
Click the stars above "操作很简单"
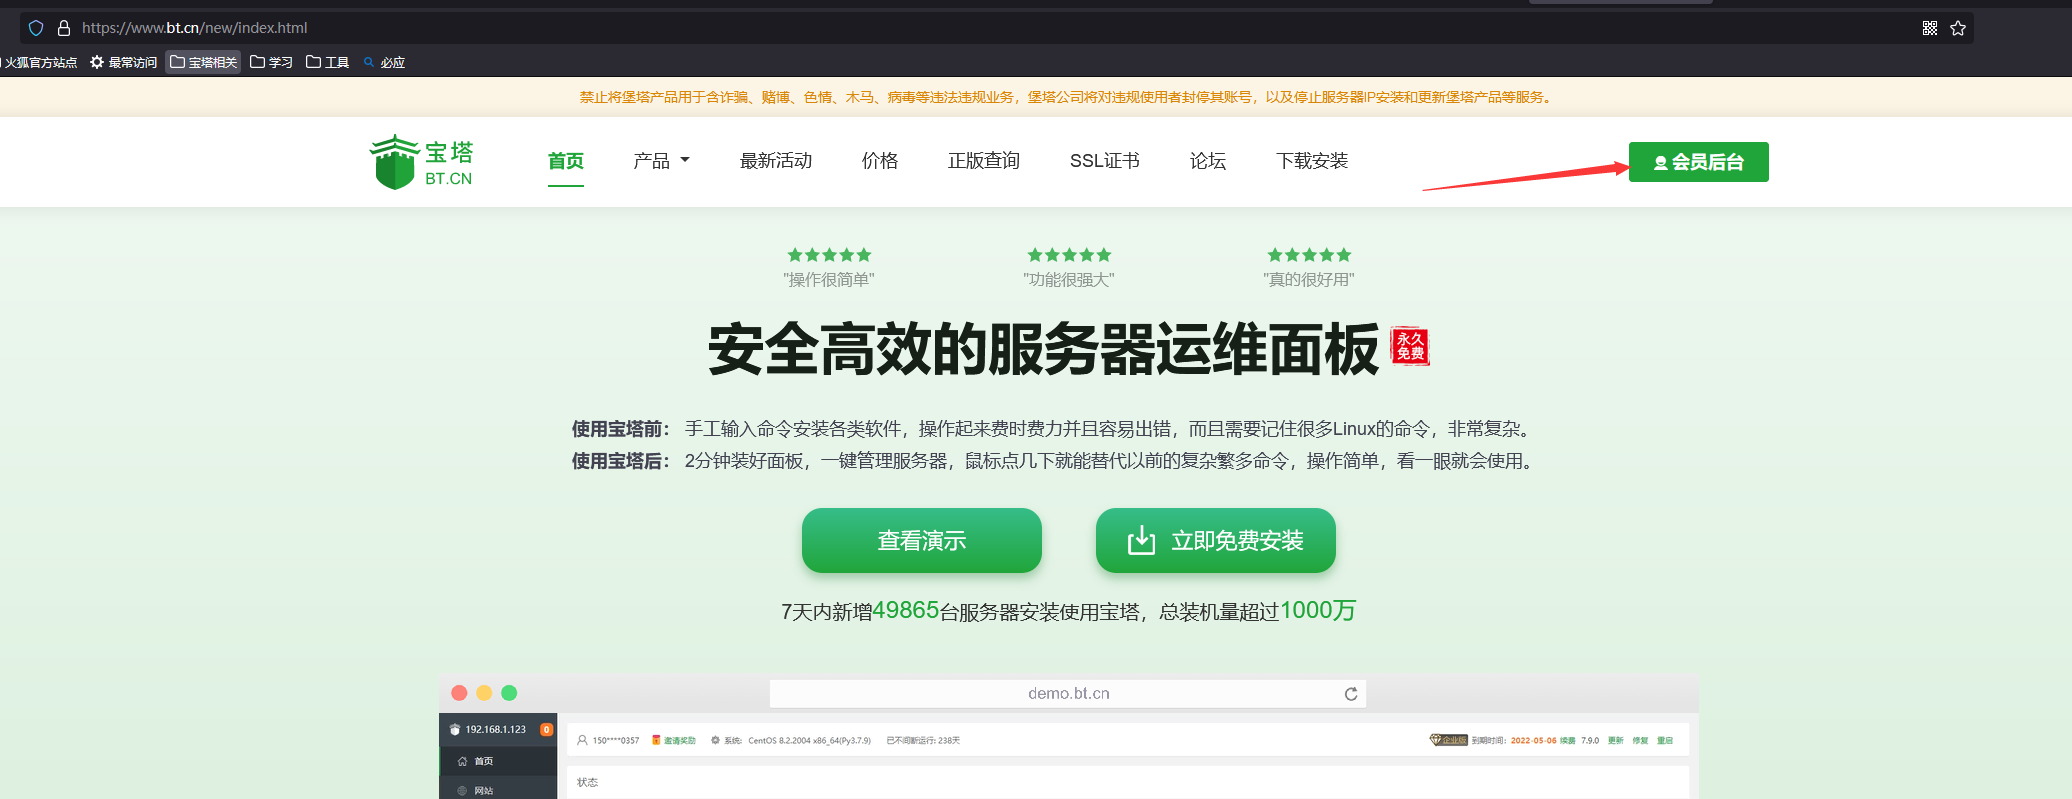click(x=829, y=255)
